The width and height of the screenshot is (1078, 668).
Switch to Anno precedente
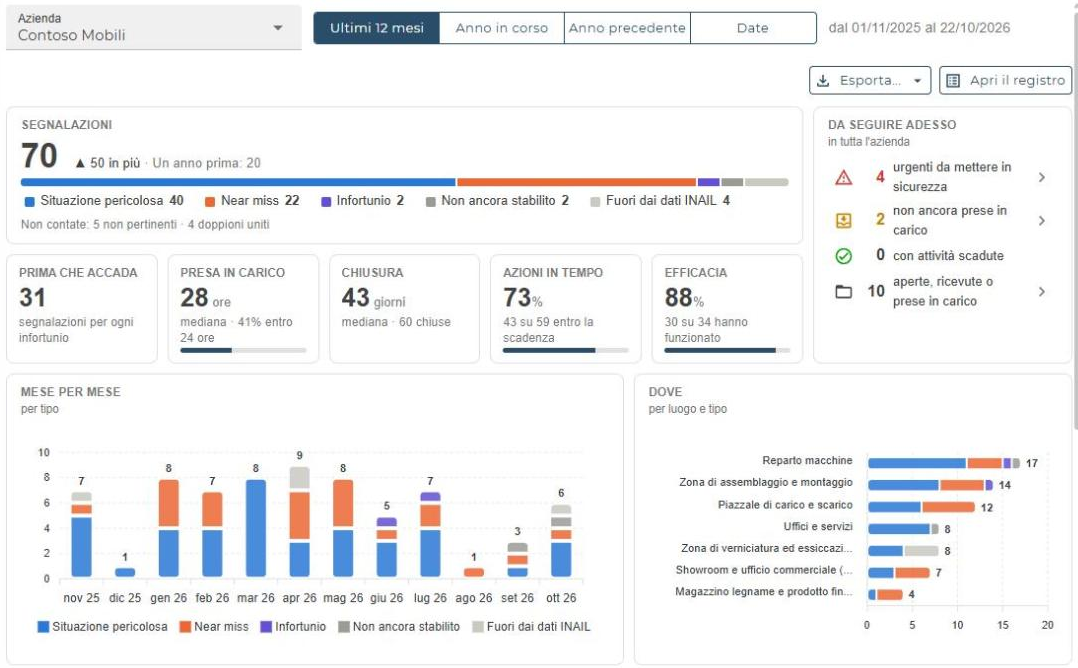(x=627, y=28)
